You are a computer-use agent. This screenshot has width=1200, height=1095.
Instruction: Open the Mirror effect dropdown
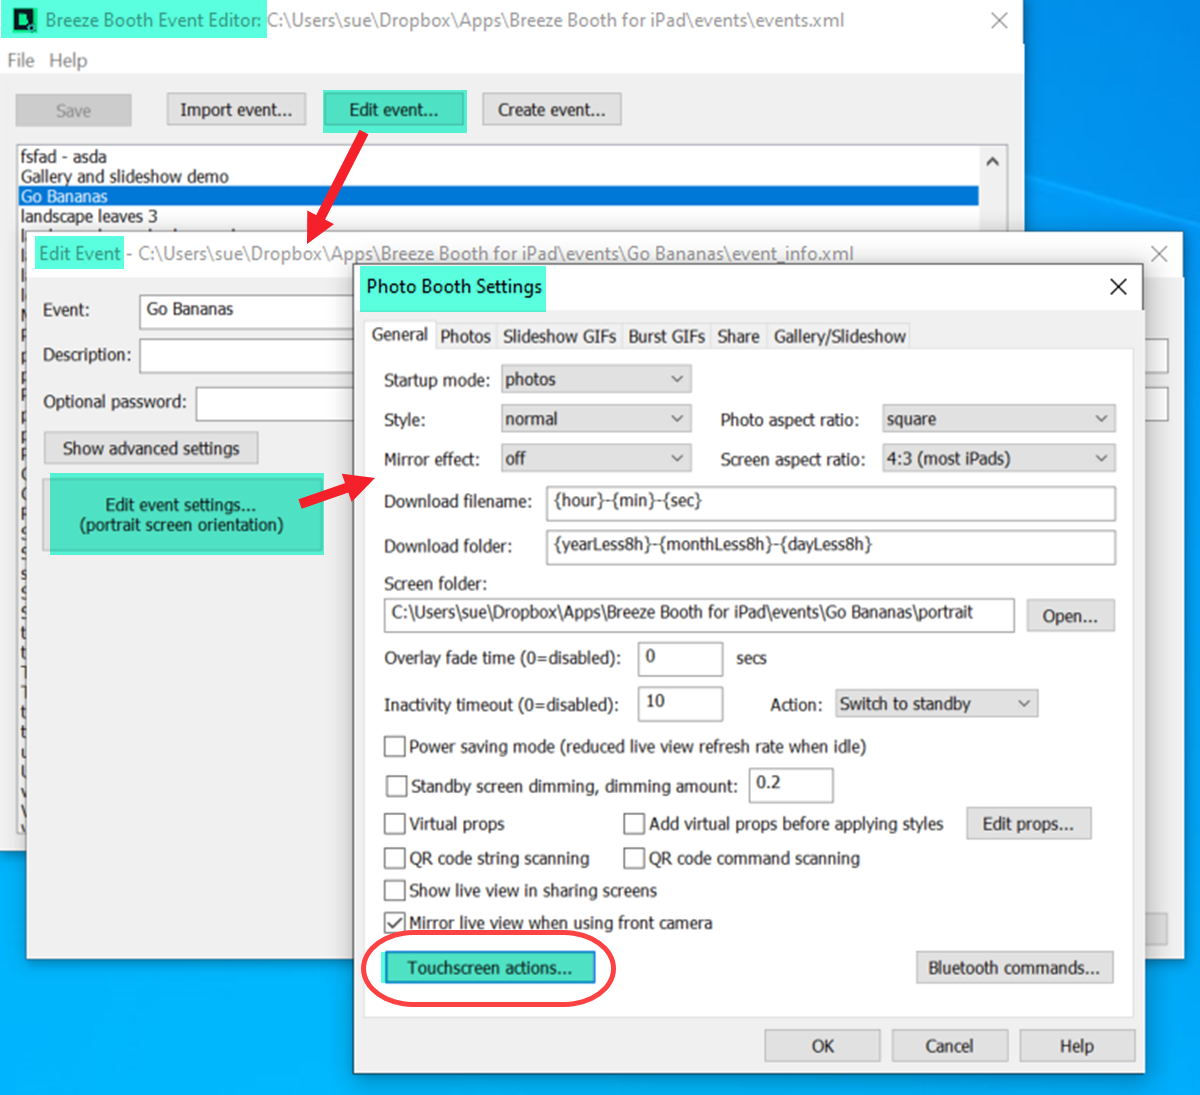click(596, 458)
